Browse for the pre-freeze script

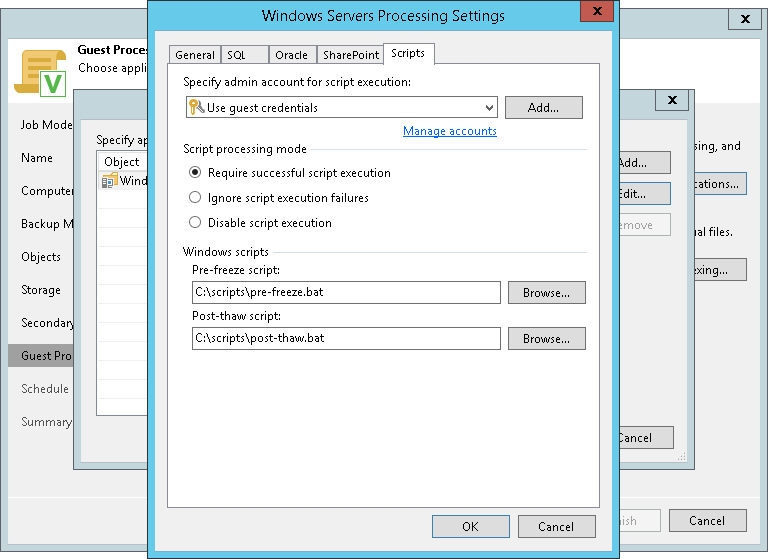tap(547, 292)
